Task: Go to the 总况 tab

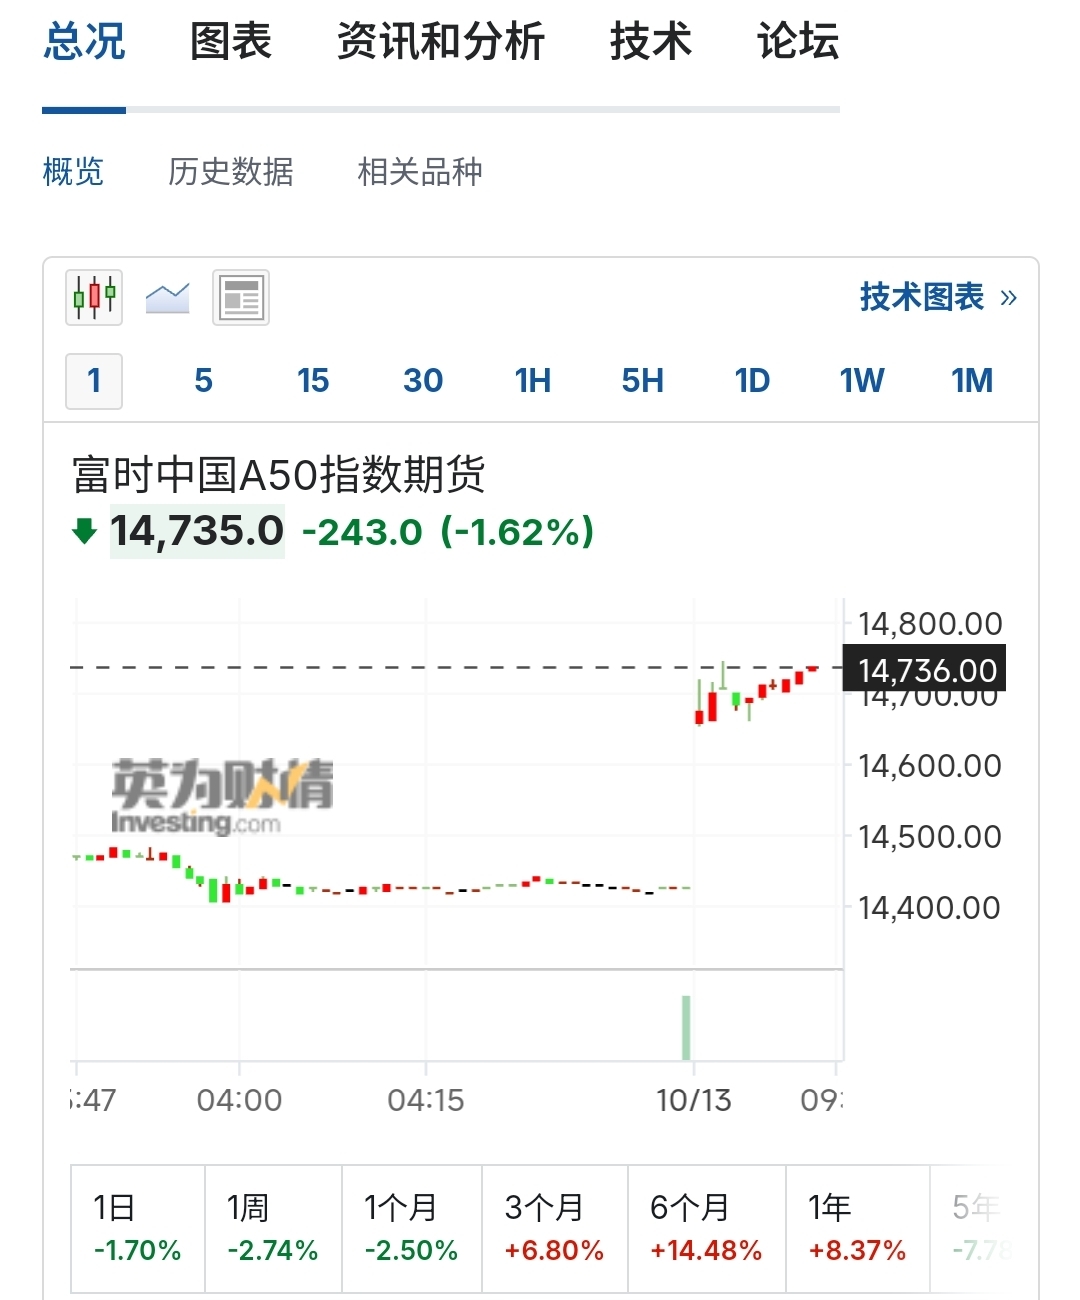Action: (84, 42)
